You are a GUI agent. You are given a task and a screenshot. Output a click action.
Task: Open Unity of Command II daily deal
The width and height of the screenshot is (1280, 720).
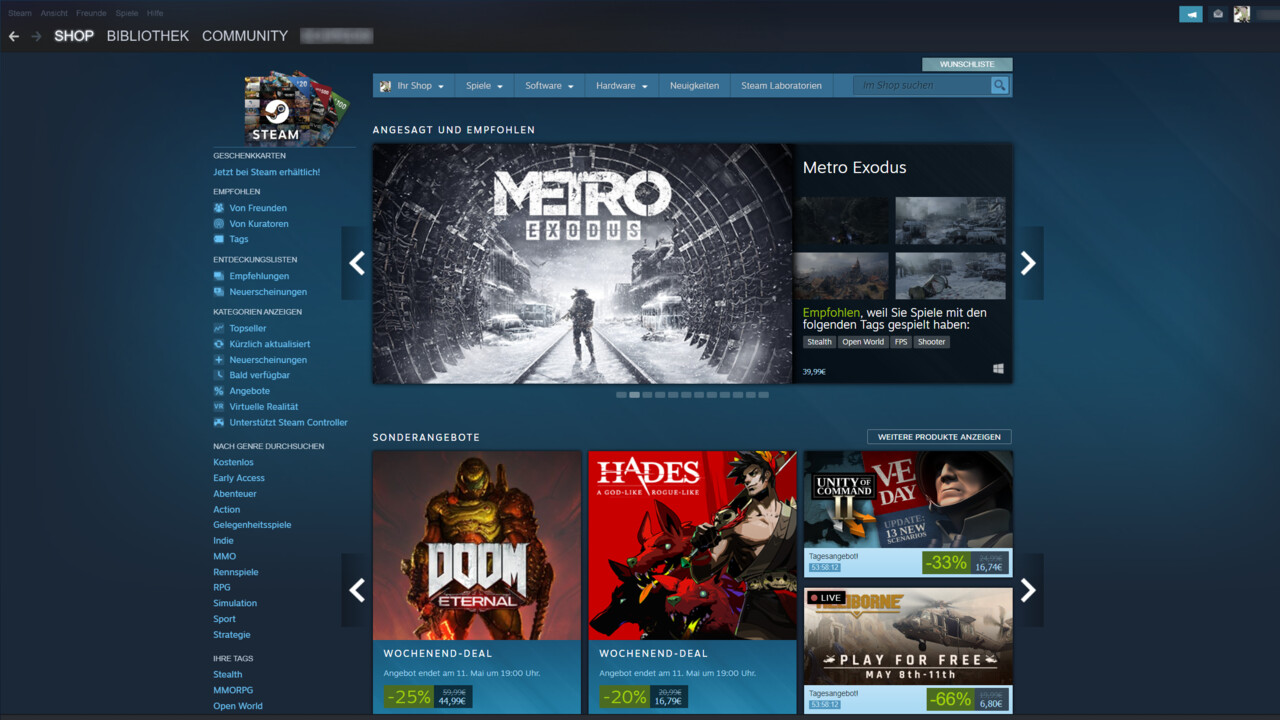tap(908, 514)
